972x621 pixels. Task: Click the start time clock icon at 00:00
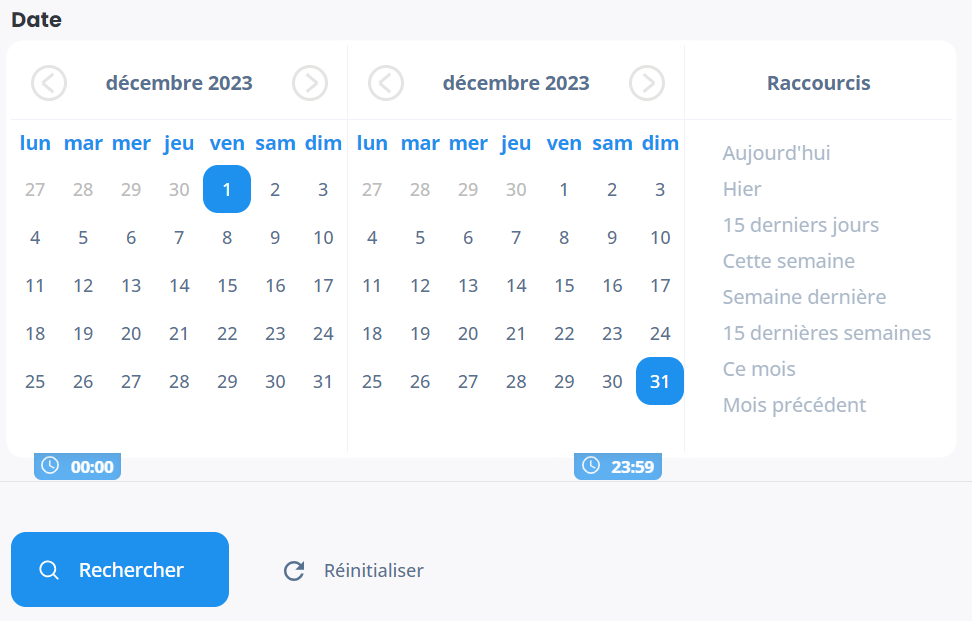(50, 466)
